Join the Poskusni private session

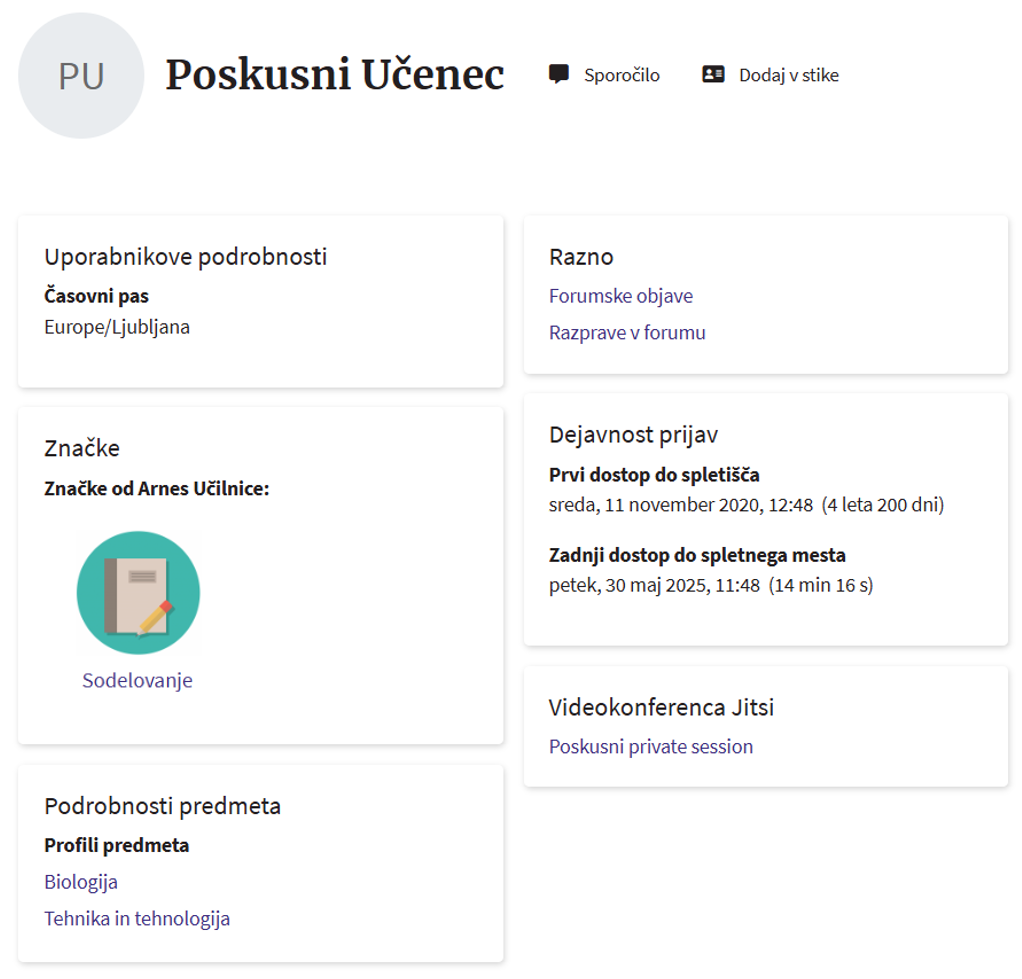click(x=650, y=747)
